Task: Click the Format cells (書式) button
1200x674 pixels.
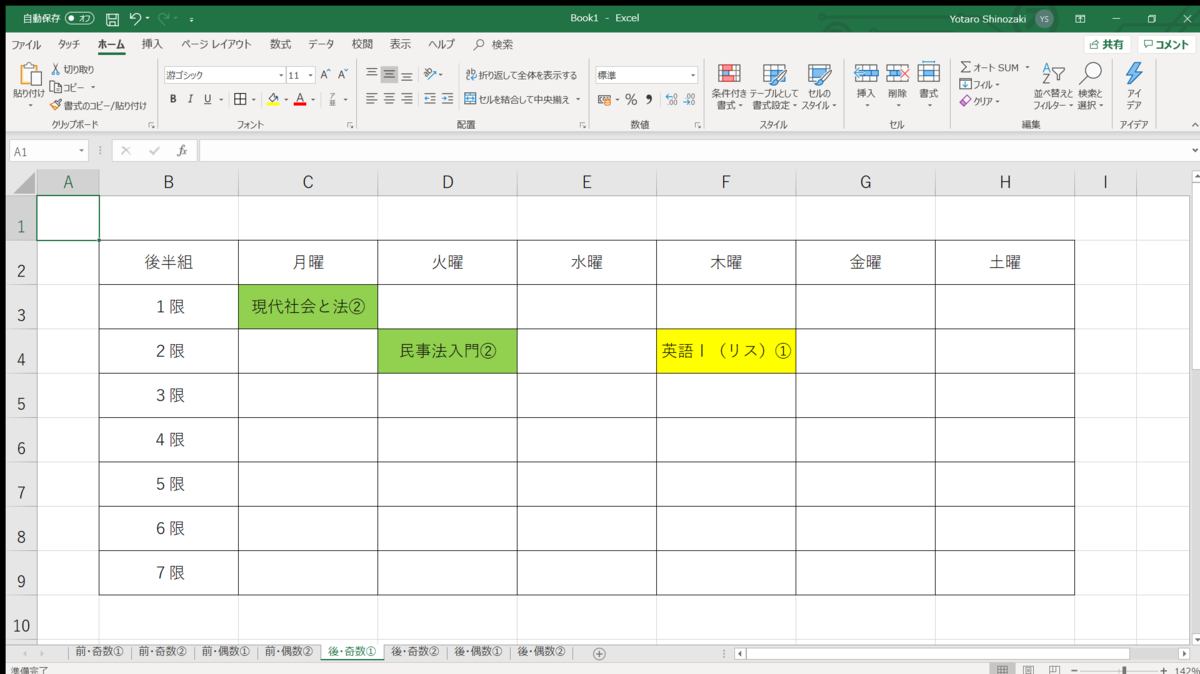Action: (x=929, y=86)
